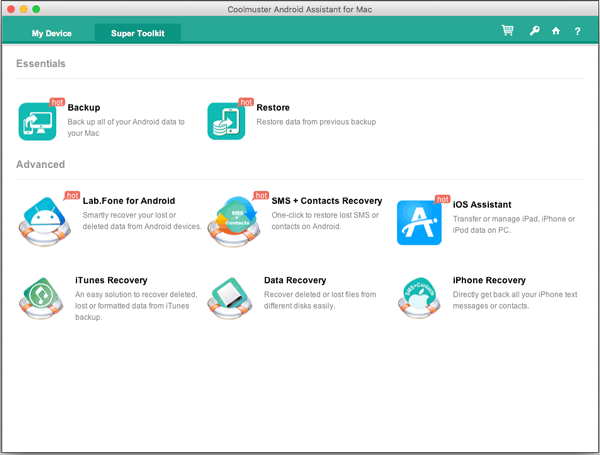This screenshot has width=600, height=455.
Task: Click the iPhone Recovery title
Action: pos(489,280)
